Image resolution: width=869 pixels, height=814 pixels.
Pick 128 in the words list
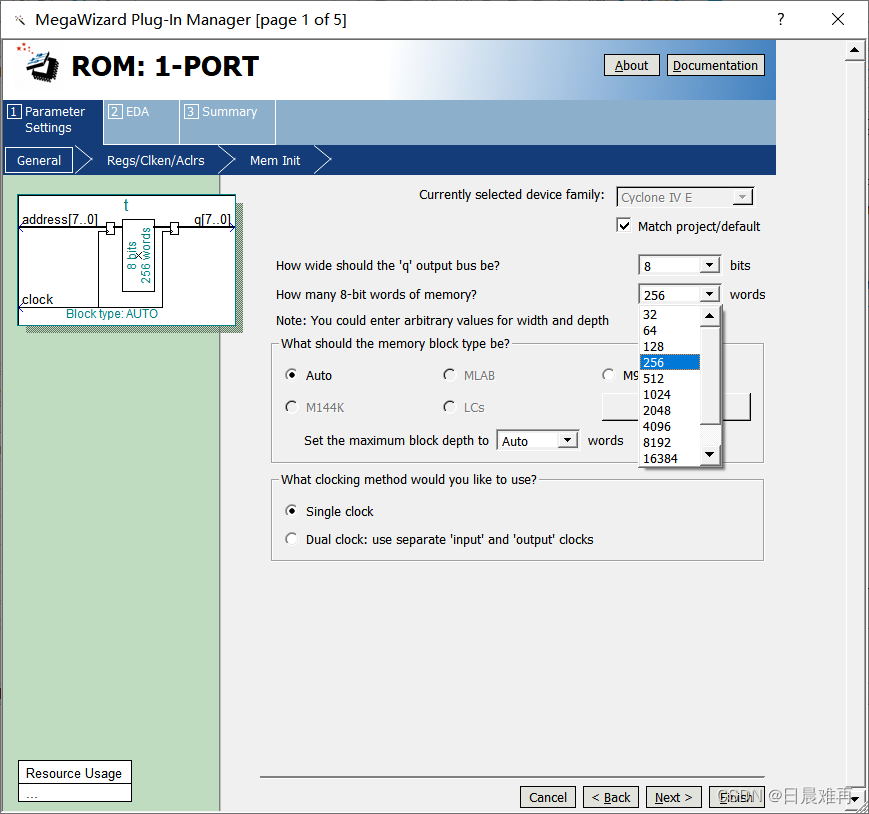click(x=669, y=346)
